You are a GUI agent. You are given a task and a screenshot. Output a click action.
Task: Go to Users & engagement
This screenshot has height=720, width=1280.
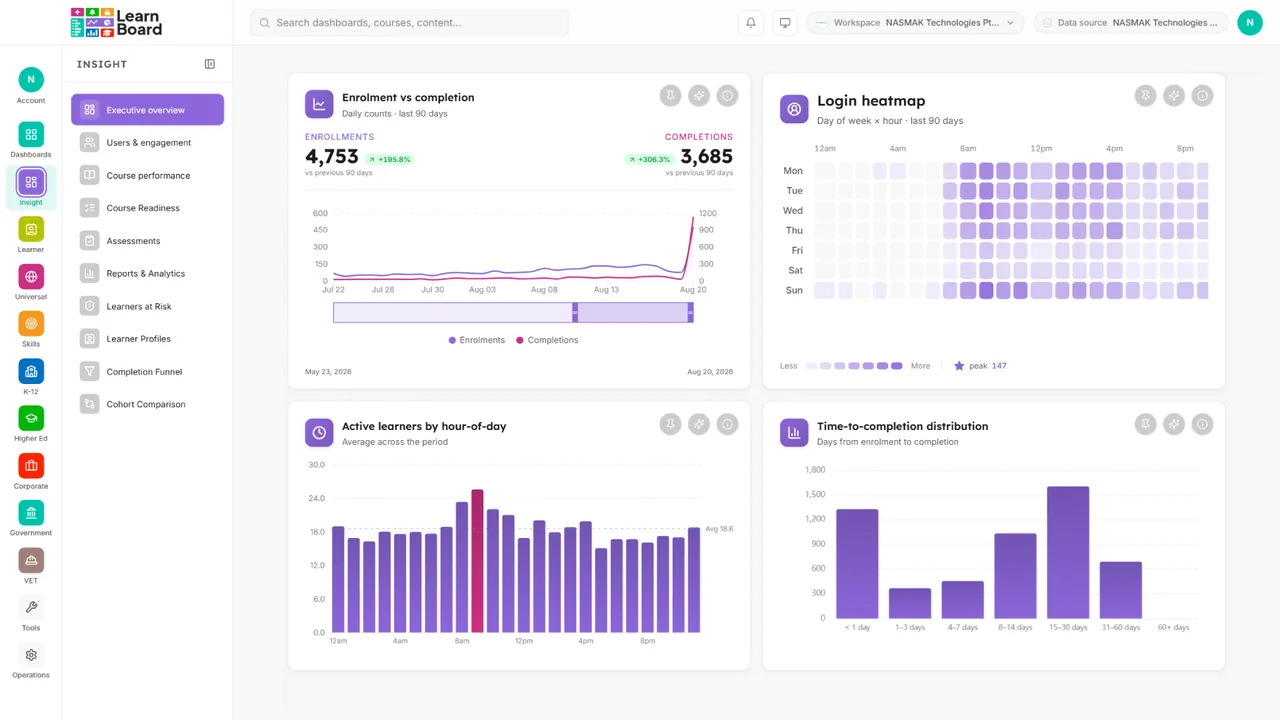(x=147, y=143)
